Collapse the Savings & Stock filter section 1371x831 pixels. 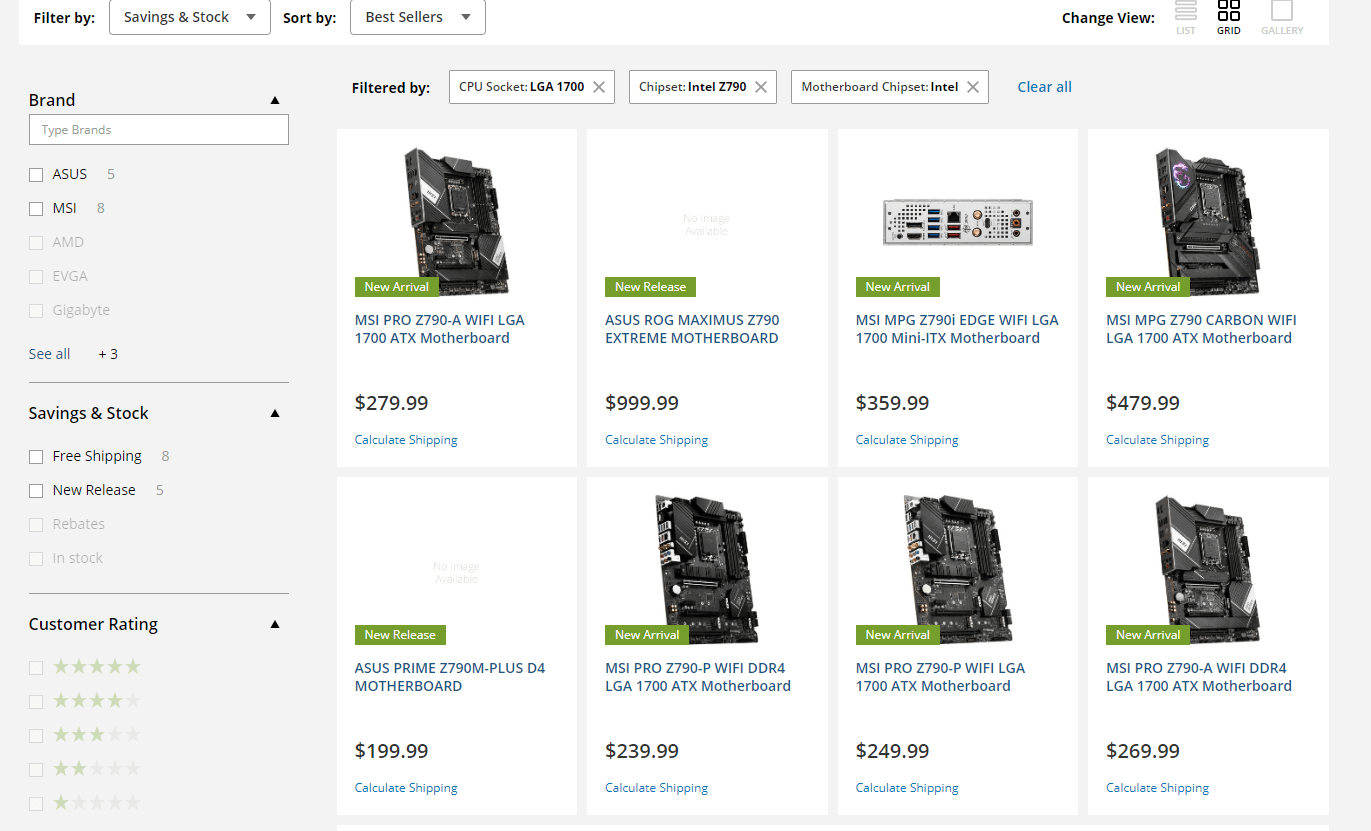[x=275, y=413]
